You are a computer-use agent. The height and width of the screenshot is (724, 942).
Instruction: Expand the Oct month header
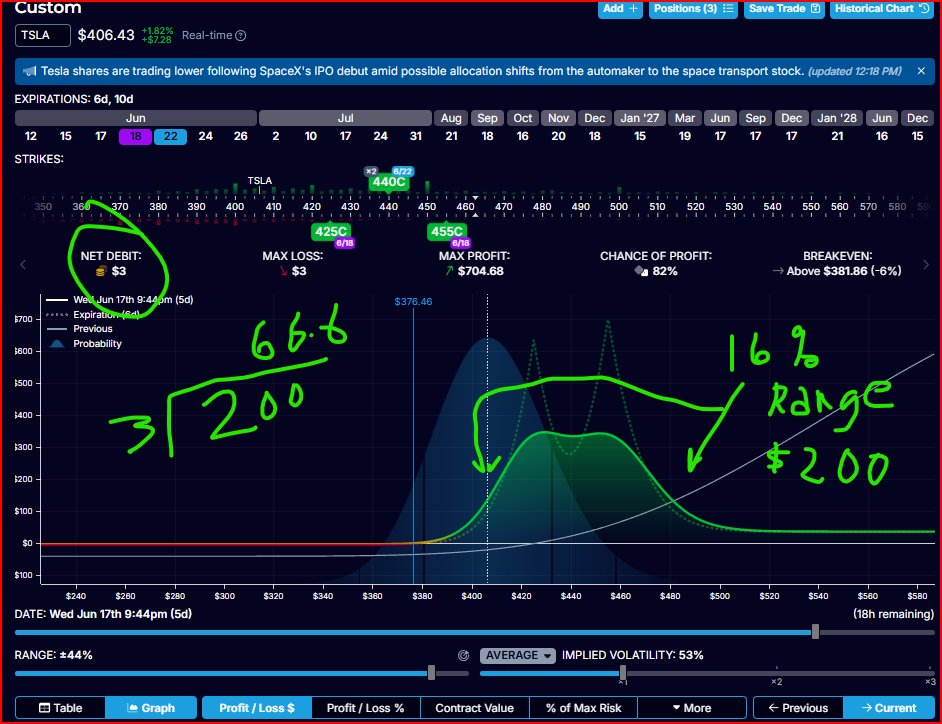coord(523,118)
